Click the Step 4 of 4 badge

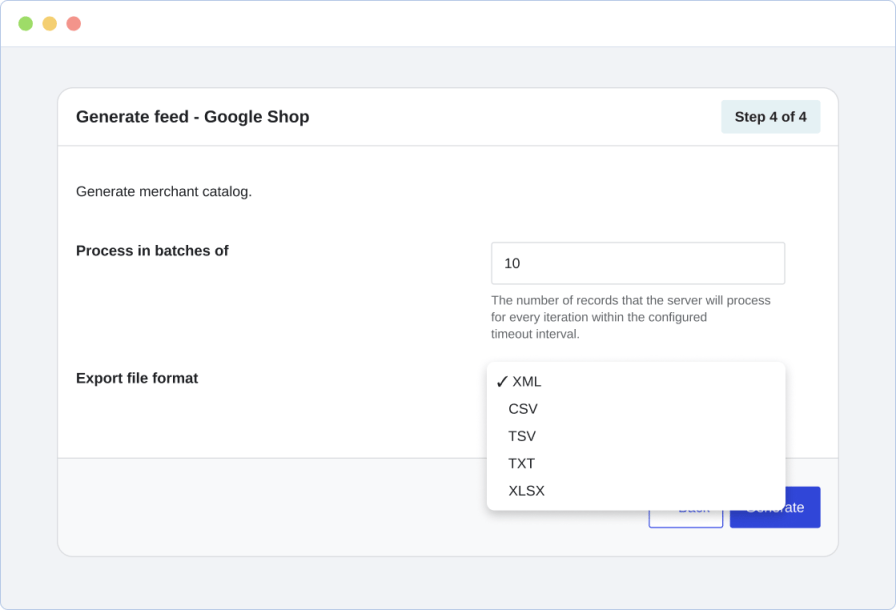tap(770, 117)
